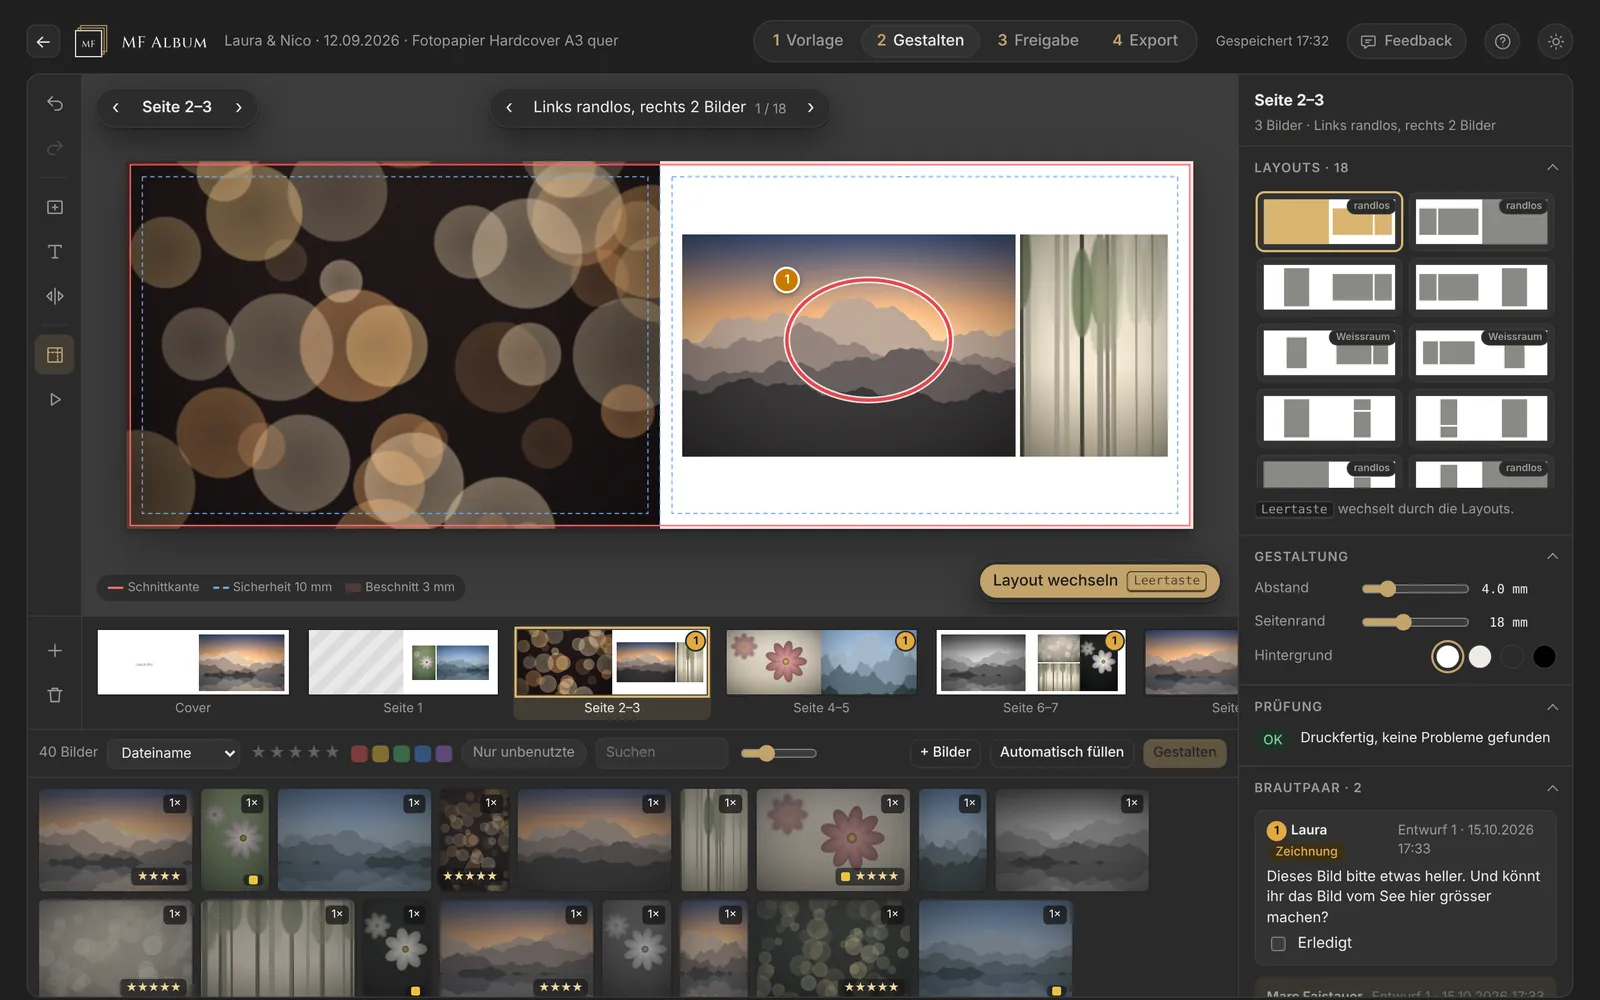Image resolution: width=1600 pixels, height=1000 pixels.
Task: Click the back arrow in top bar
Action: tap(42, 41)
